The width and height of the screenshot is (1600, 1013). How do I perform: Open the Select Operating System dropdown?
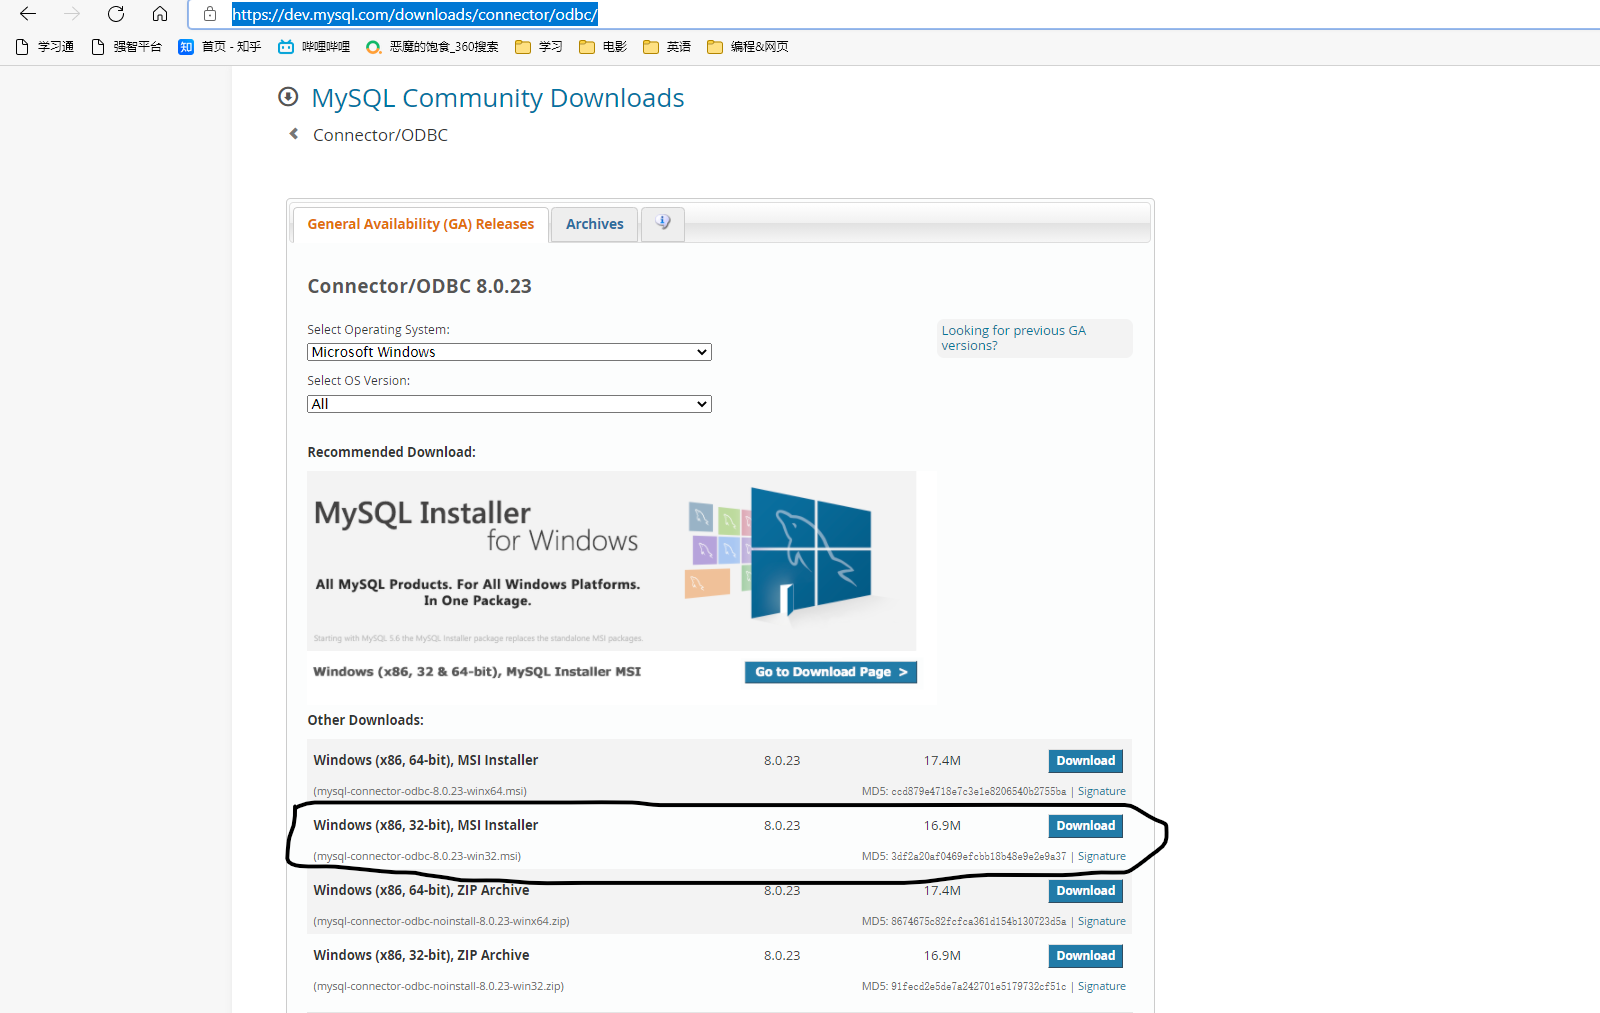pyautogui.click(x=509, y=352)
